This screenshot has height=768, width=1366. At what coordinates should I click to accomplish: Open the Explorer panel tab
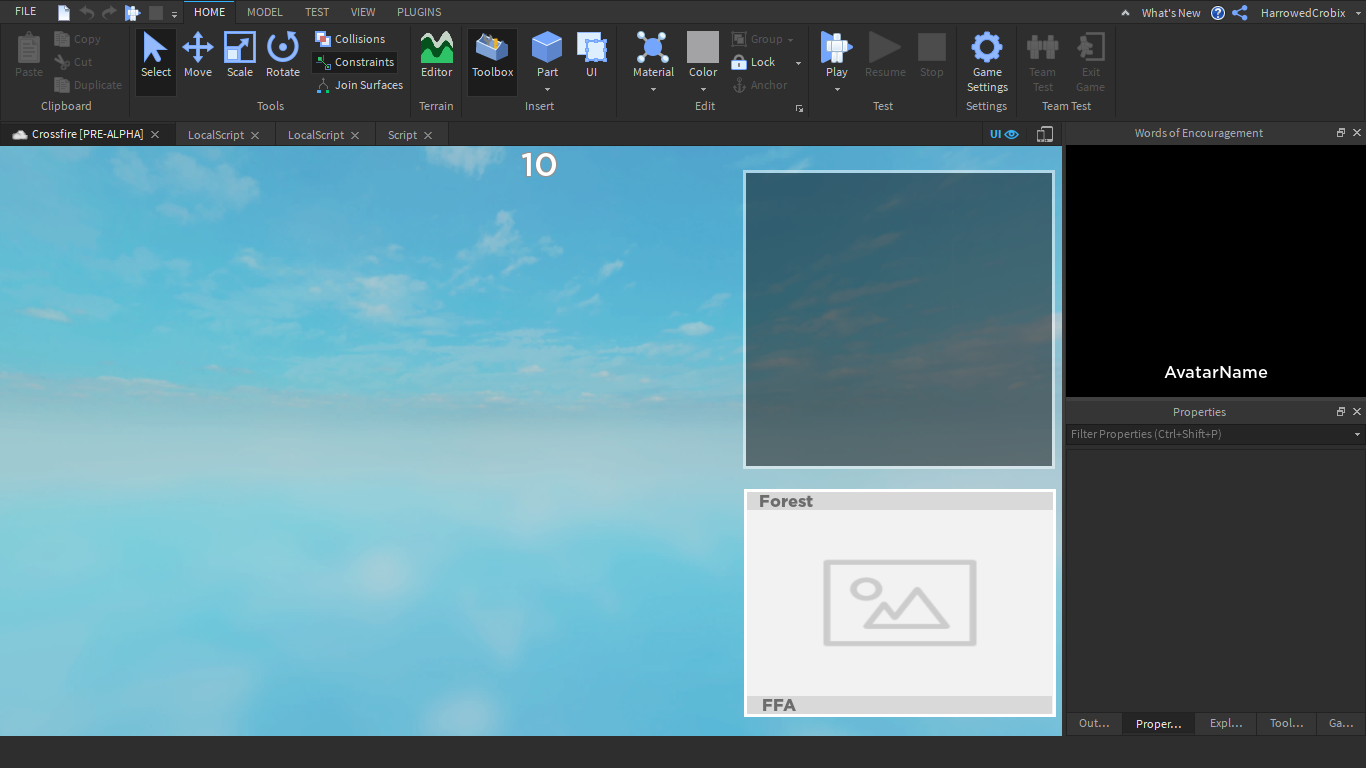(1226, 723)
